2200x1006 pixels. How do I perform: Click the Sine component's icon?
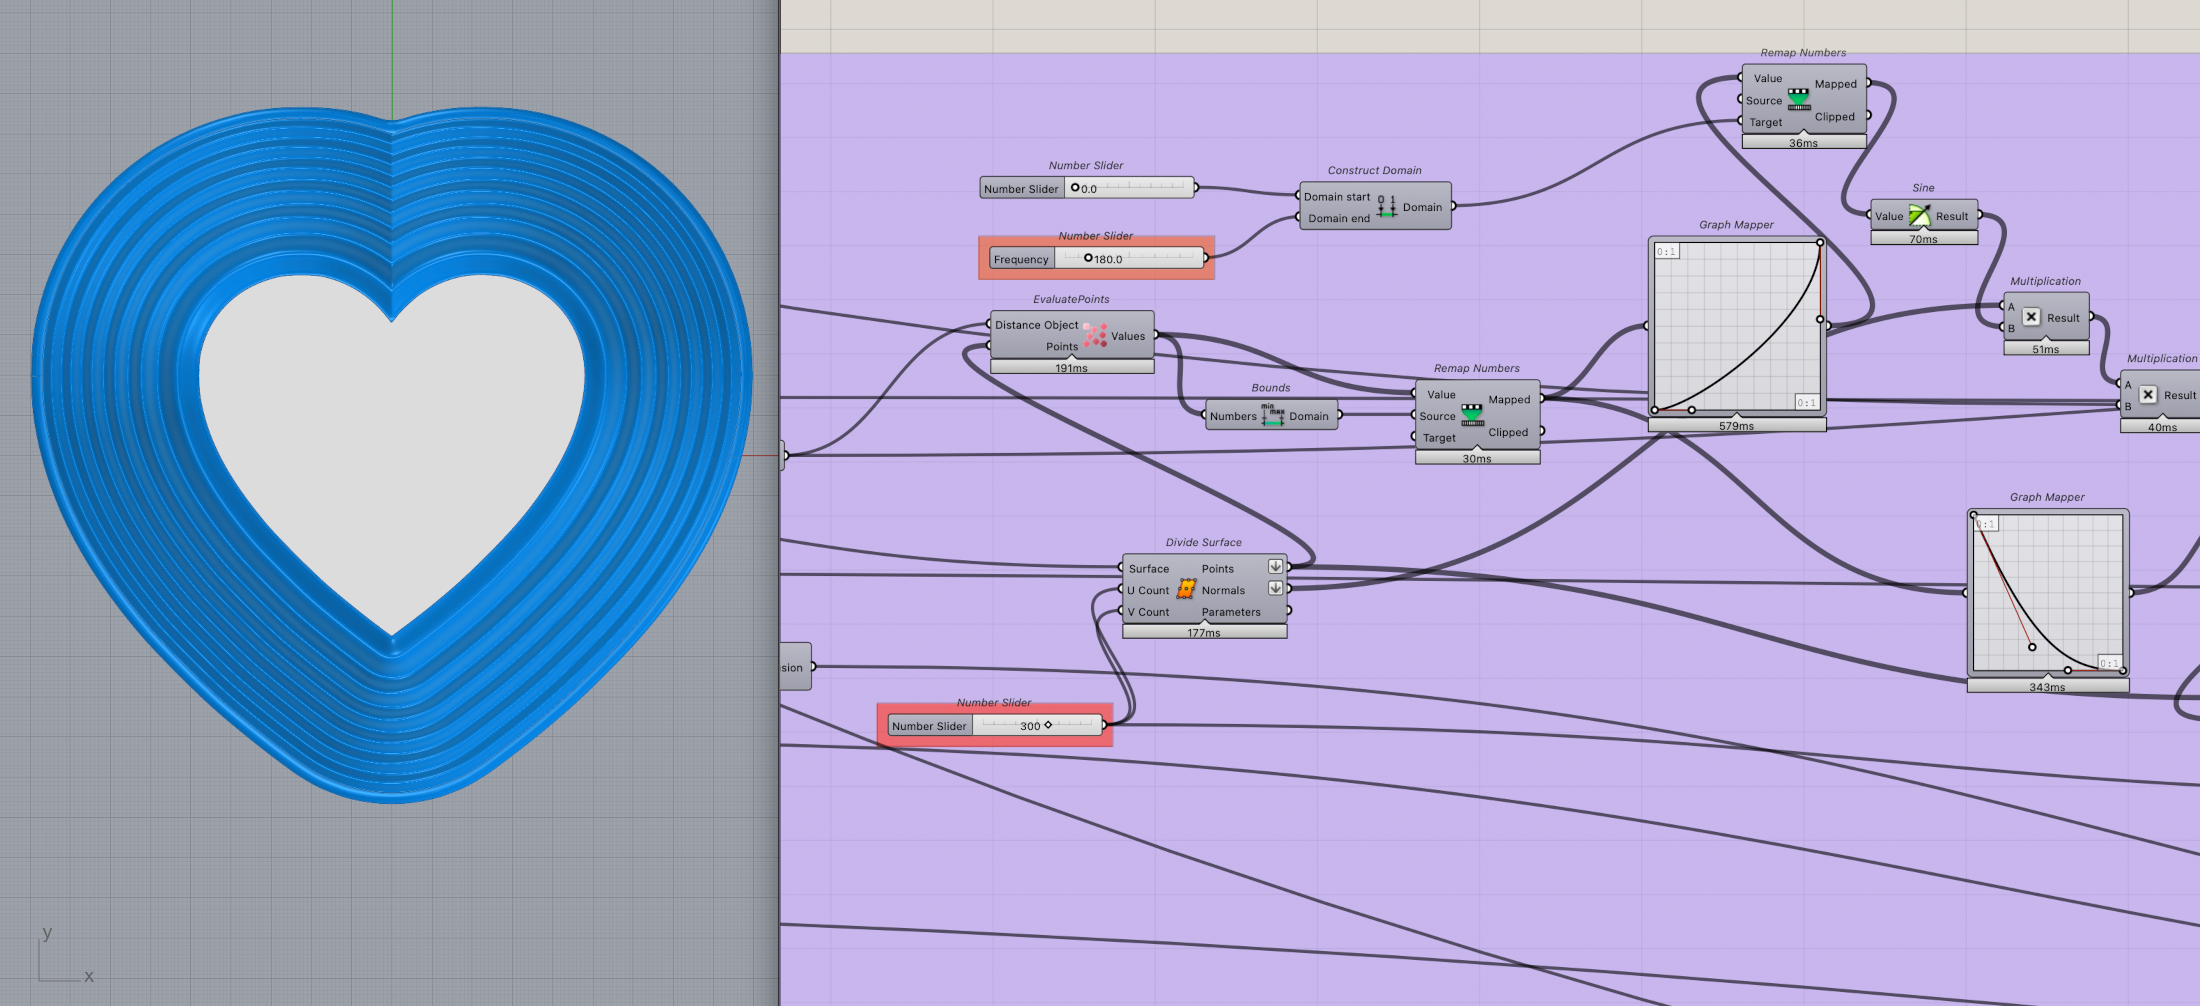[1919, 215]
